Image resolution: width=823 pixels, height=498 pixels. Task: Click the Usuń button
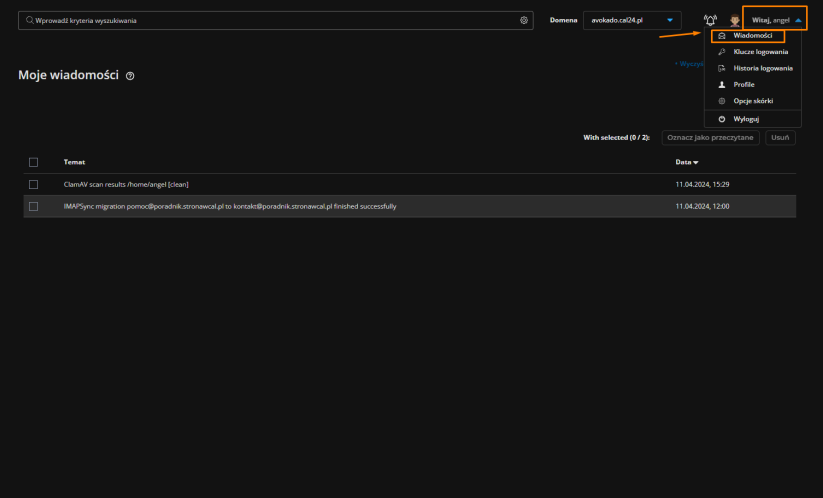click(x=780, y=137)
